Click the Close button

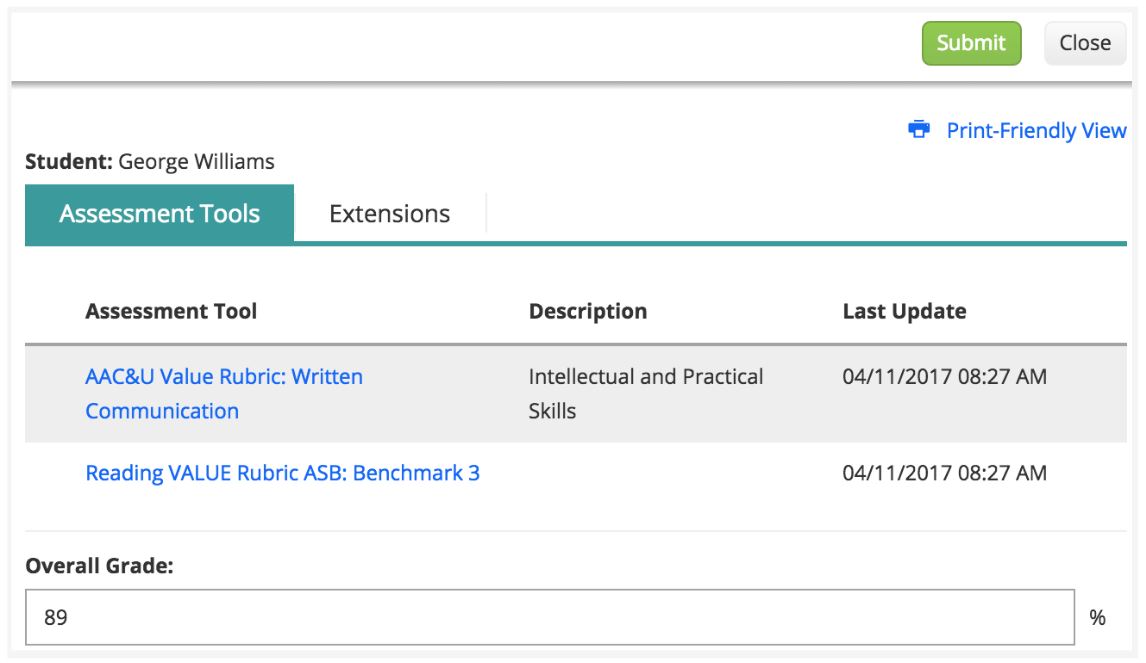click(1085, 43)
